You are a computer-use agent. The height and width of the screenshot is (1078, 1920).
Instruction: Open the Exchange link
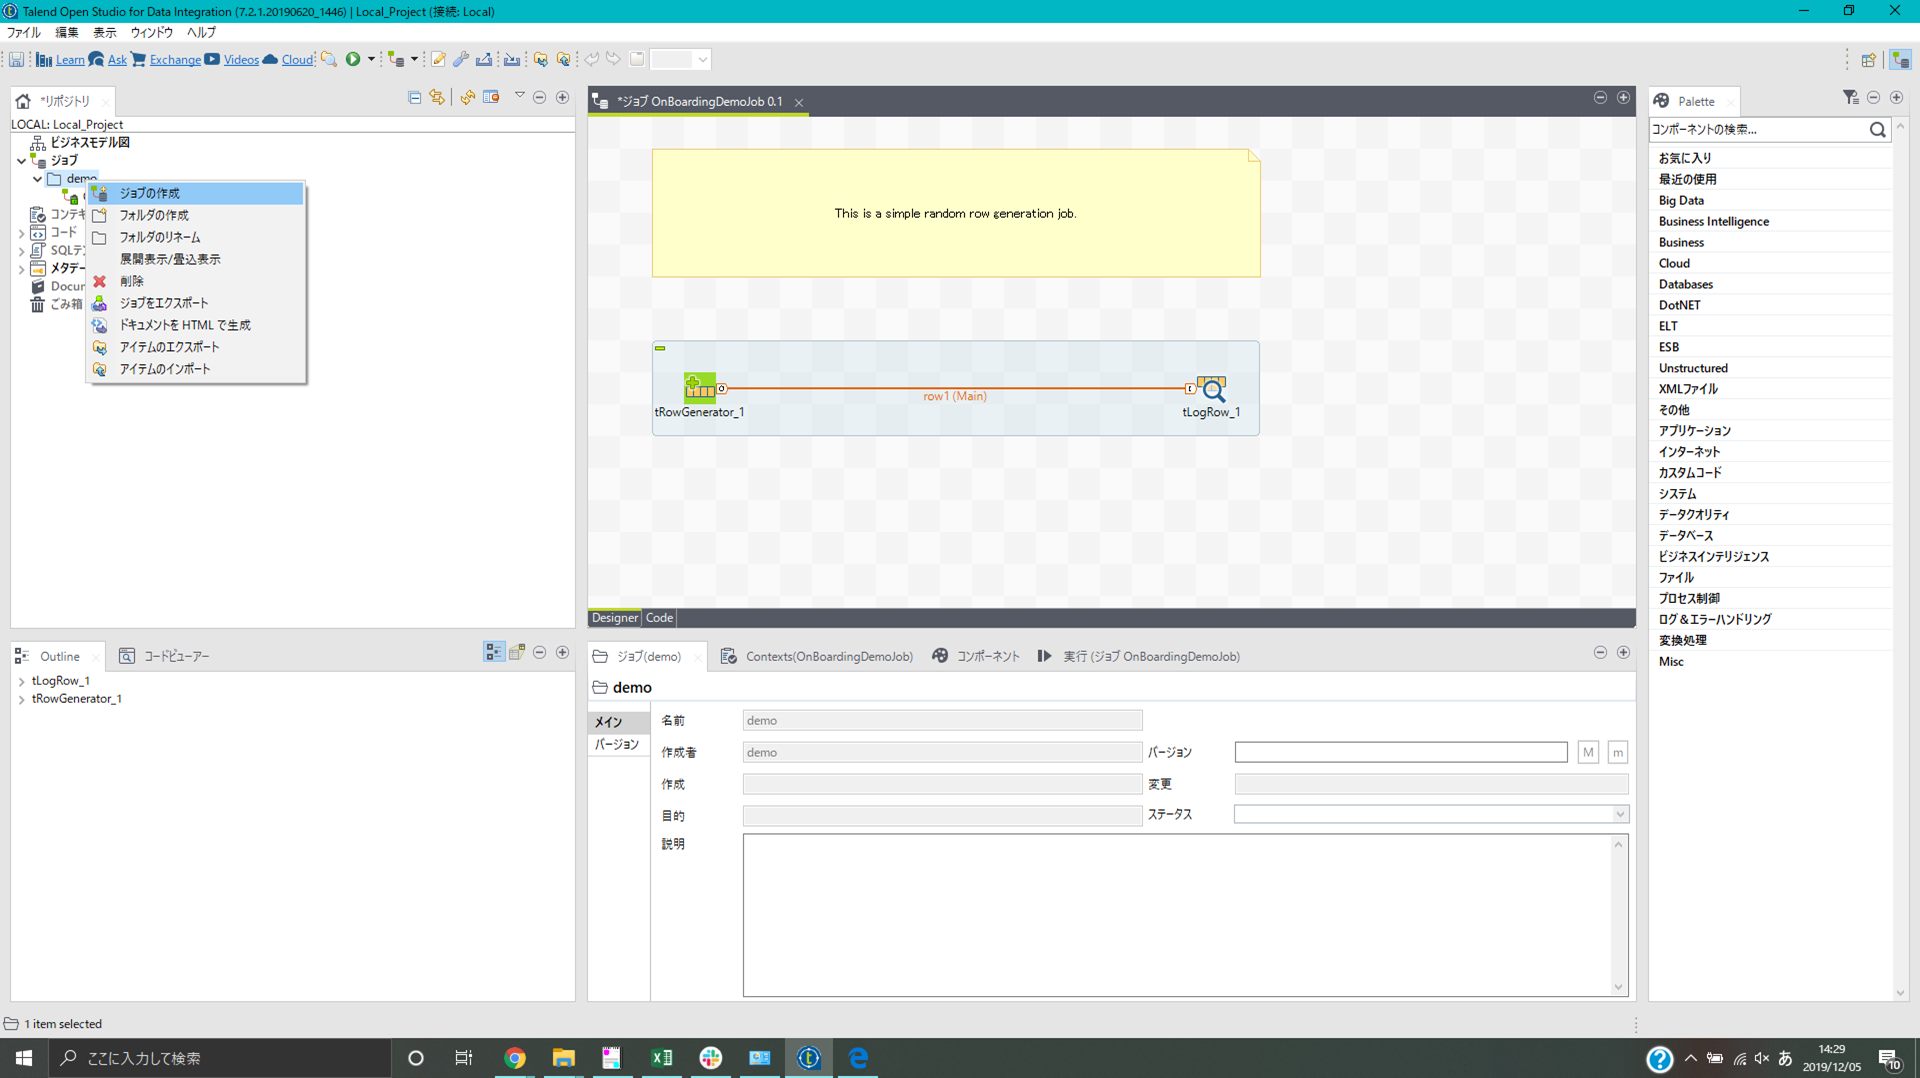(x=175, y=60)
